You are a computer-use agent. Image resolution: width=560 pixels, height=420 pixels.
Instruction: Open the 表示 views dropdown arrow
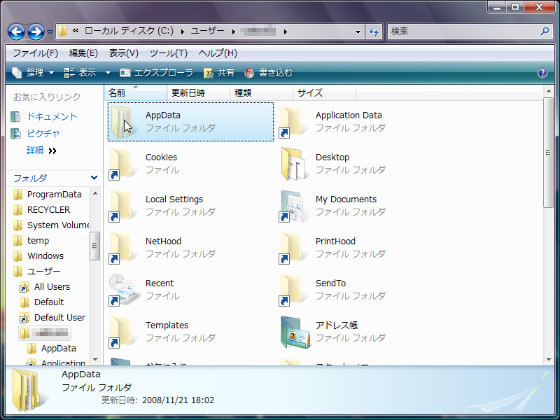tap(108, 73)
